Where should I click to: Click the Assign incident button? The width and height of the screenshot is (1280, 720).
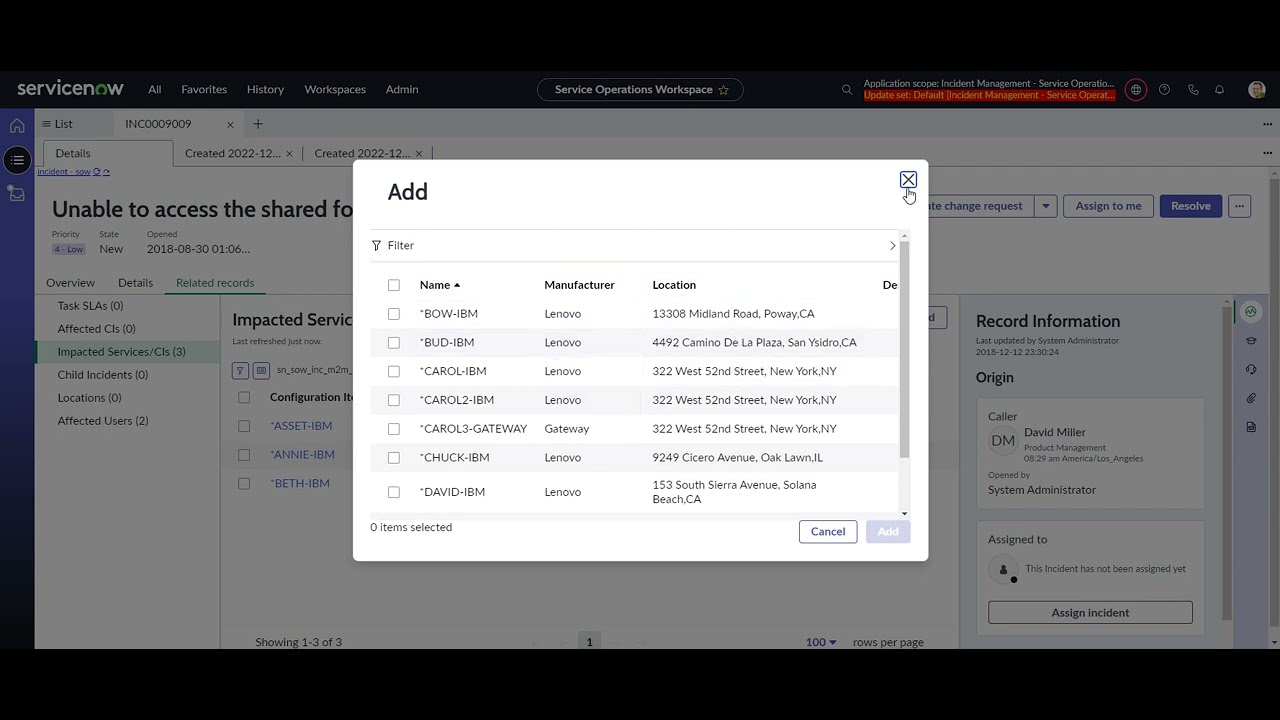pos(1090,613)
